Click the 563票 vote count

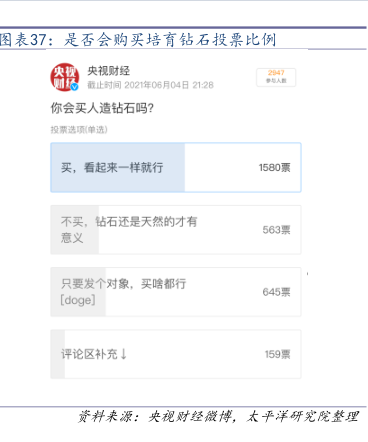276,230
